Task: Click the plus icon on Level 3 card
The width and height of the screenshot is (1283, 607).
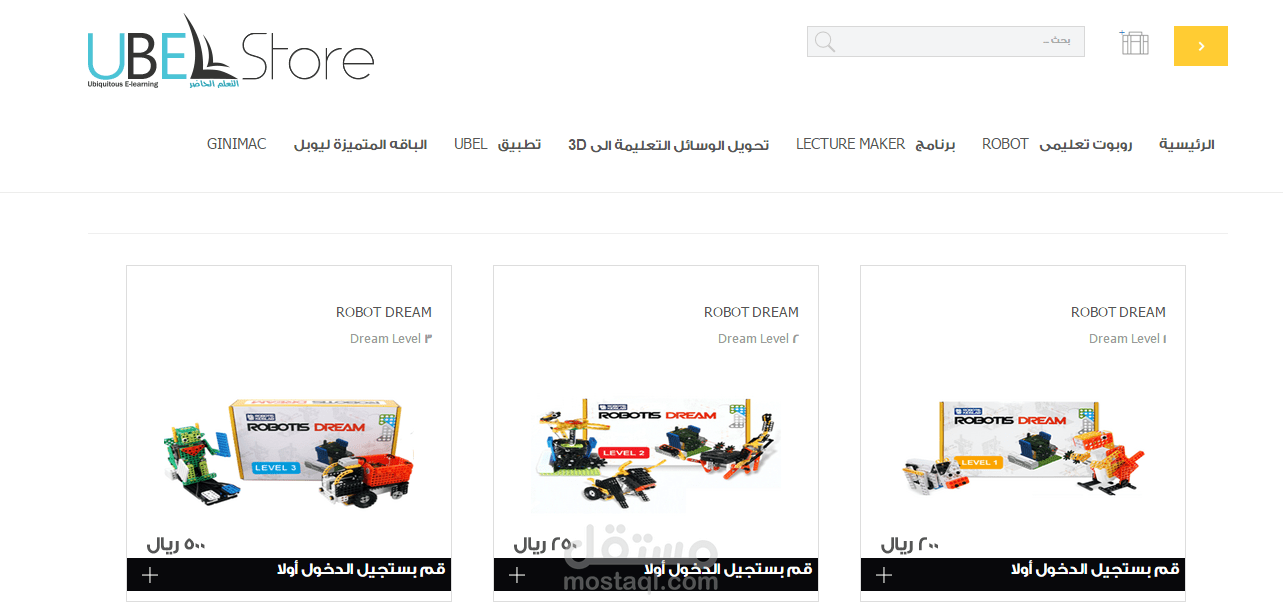Action: [150, 575]
